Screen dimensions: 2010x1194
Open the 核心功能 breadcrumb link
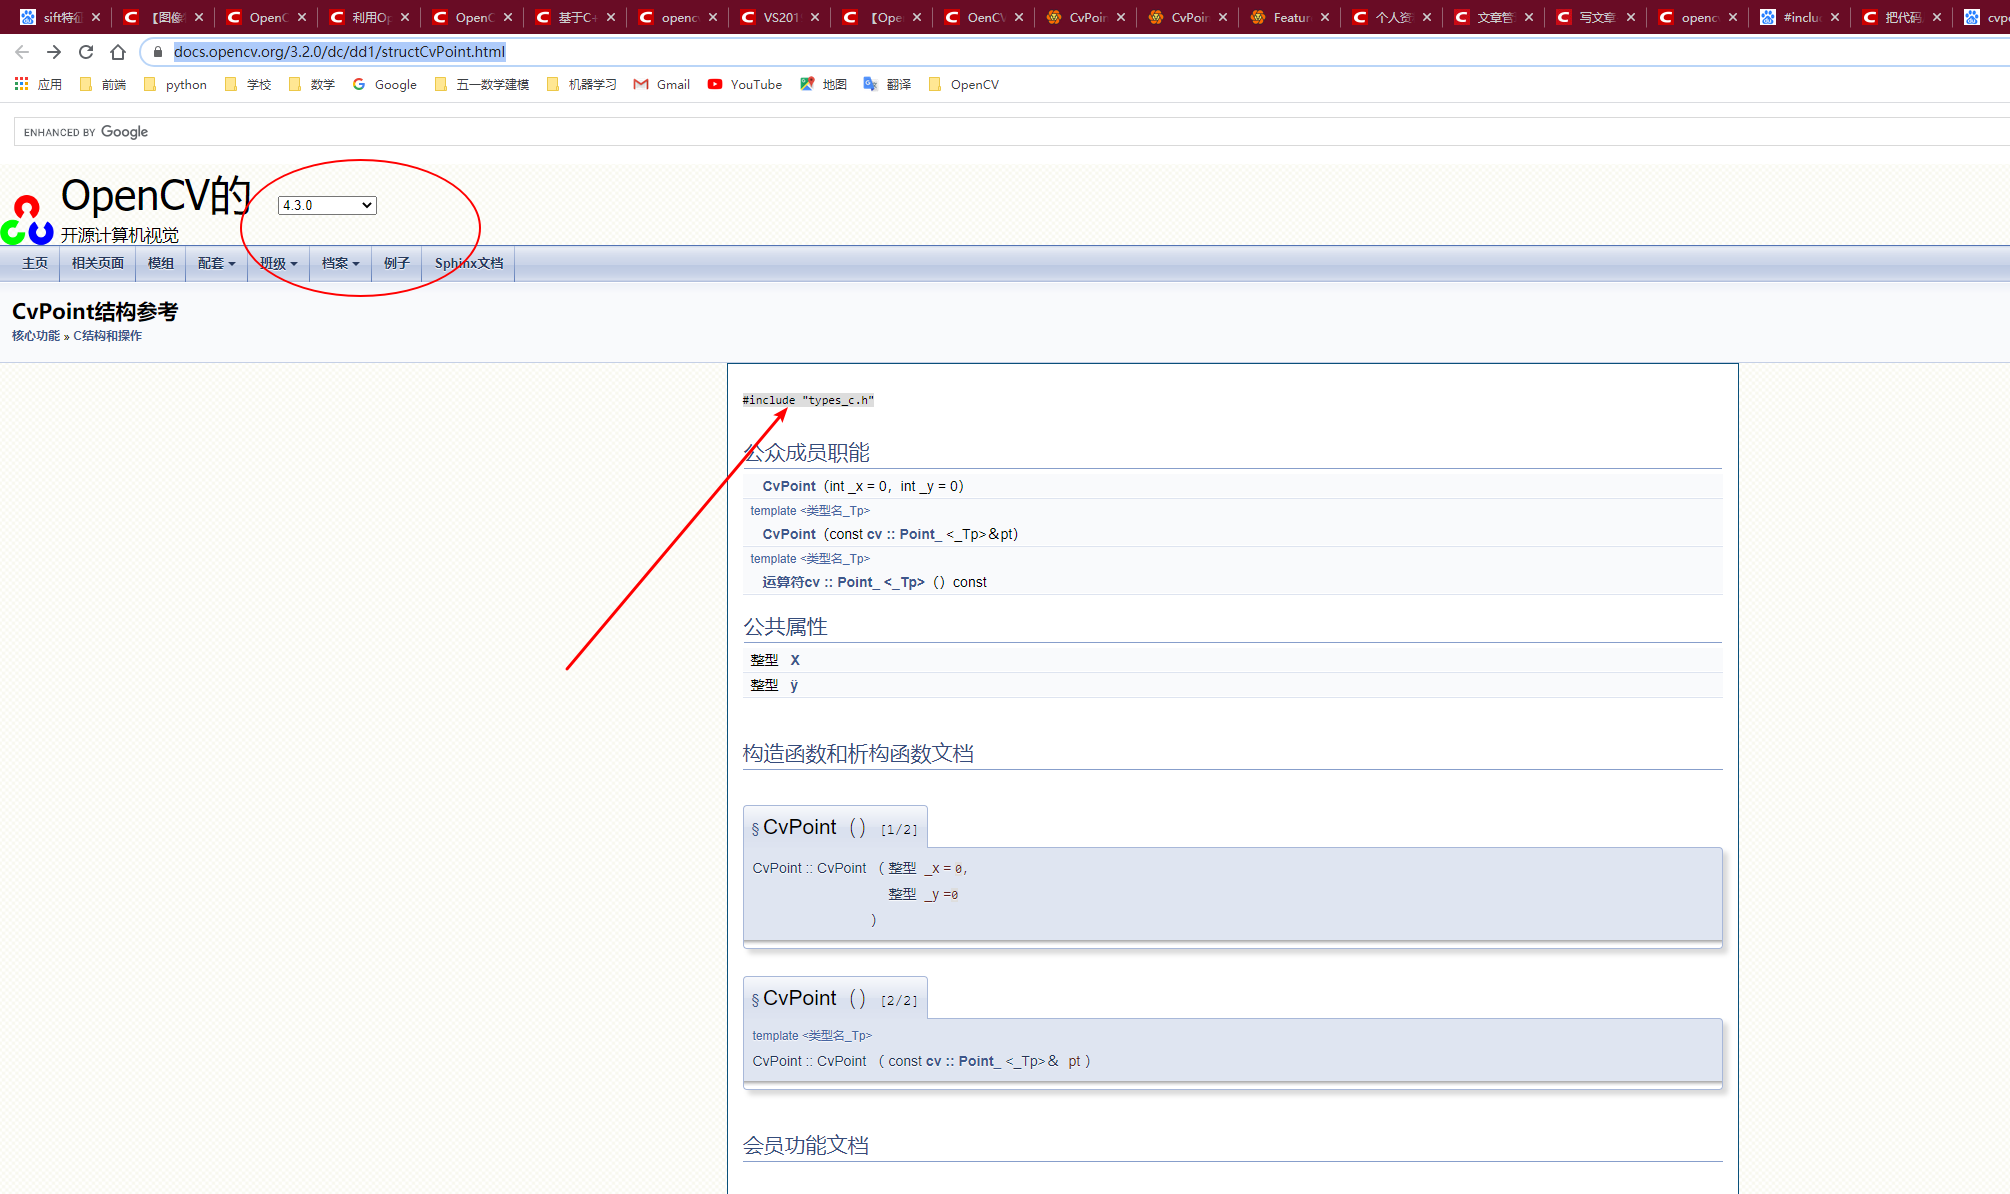[x=36, y=336]
